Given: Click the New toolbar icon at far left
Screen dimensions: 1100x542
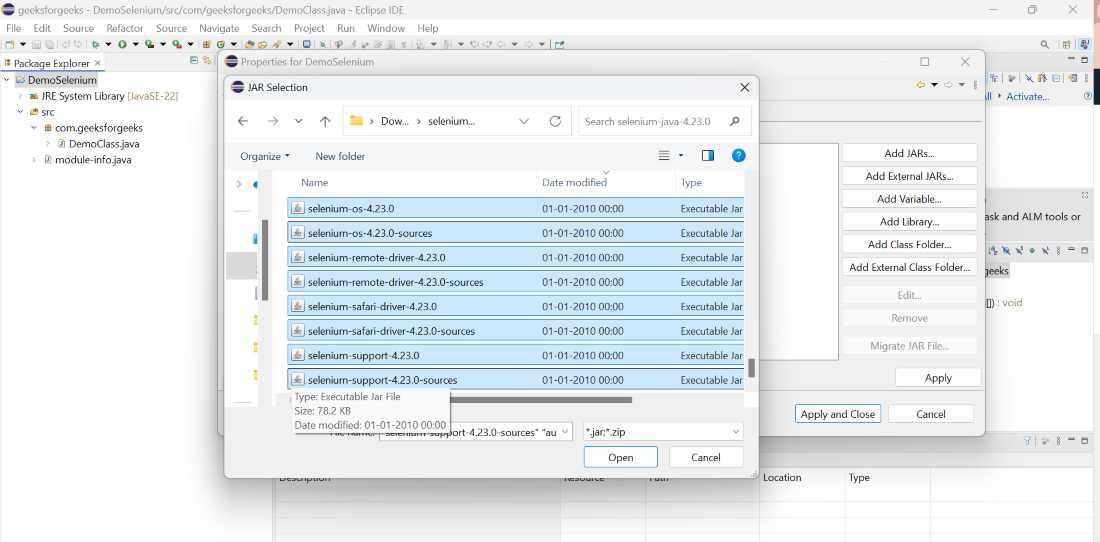Looking at the screenshot, I should point(9,44).
